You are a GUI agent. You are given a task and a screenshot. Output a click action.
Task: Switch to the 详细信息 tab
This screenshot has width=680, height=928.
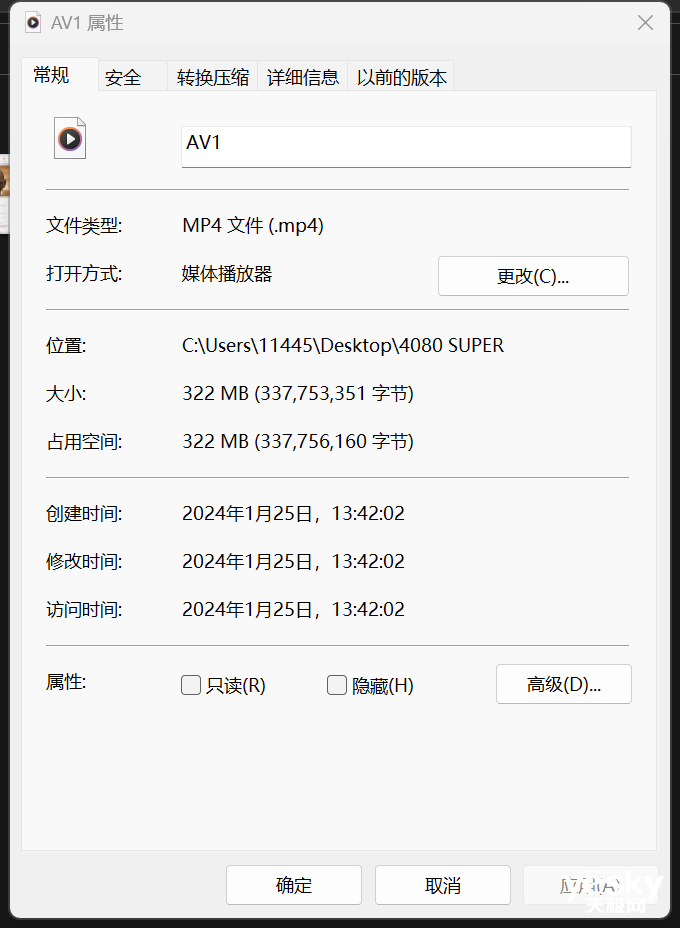302,77
